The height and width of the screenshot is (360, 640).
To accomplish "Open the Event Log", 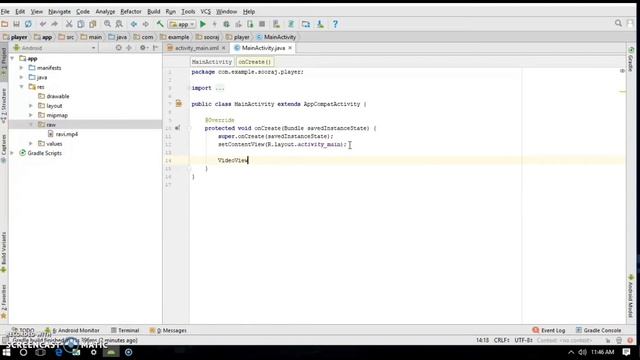I will (x=549, y=330).
